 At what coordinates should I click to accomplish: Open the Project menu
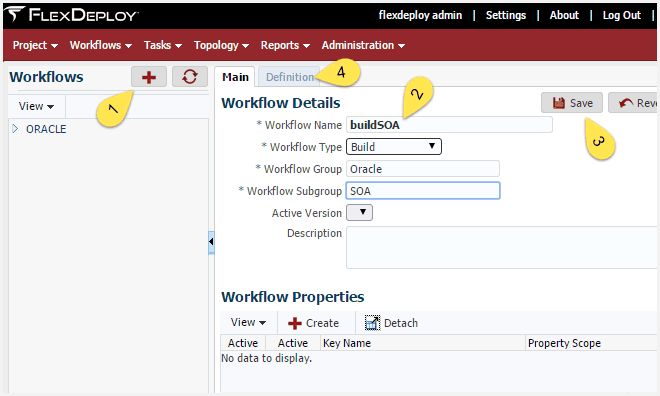pyautogui.click(x=35, y=45)
